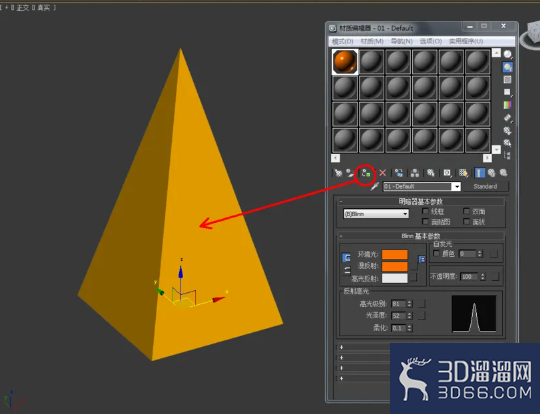540x414 pixels.
Task: Click the 不透明度 opacity map button
Action: (495, 276)
